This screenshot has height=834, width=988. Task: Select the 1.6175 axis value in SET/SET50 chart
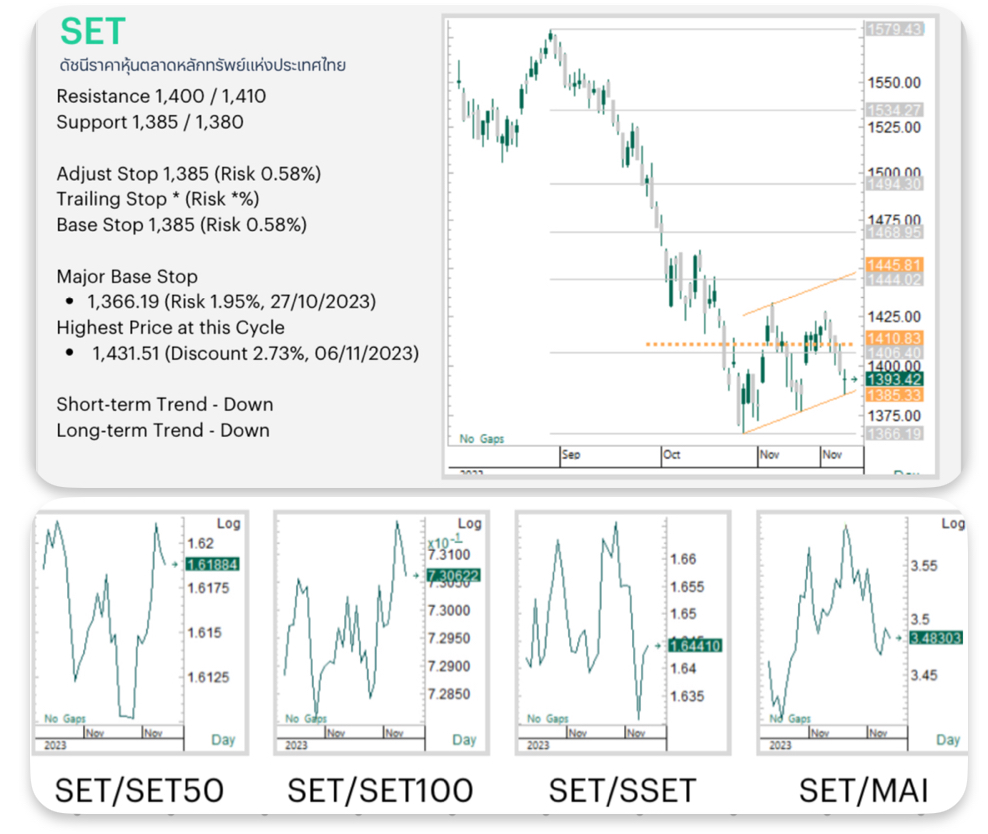point(209,588)
